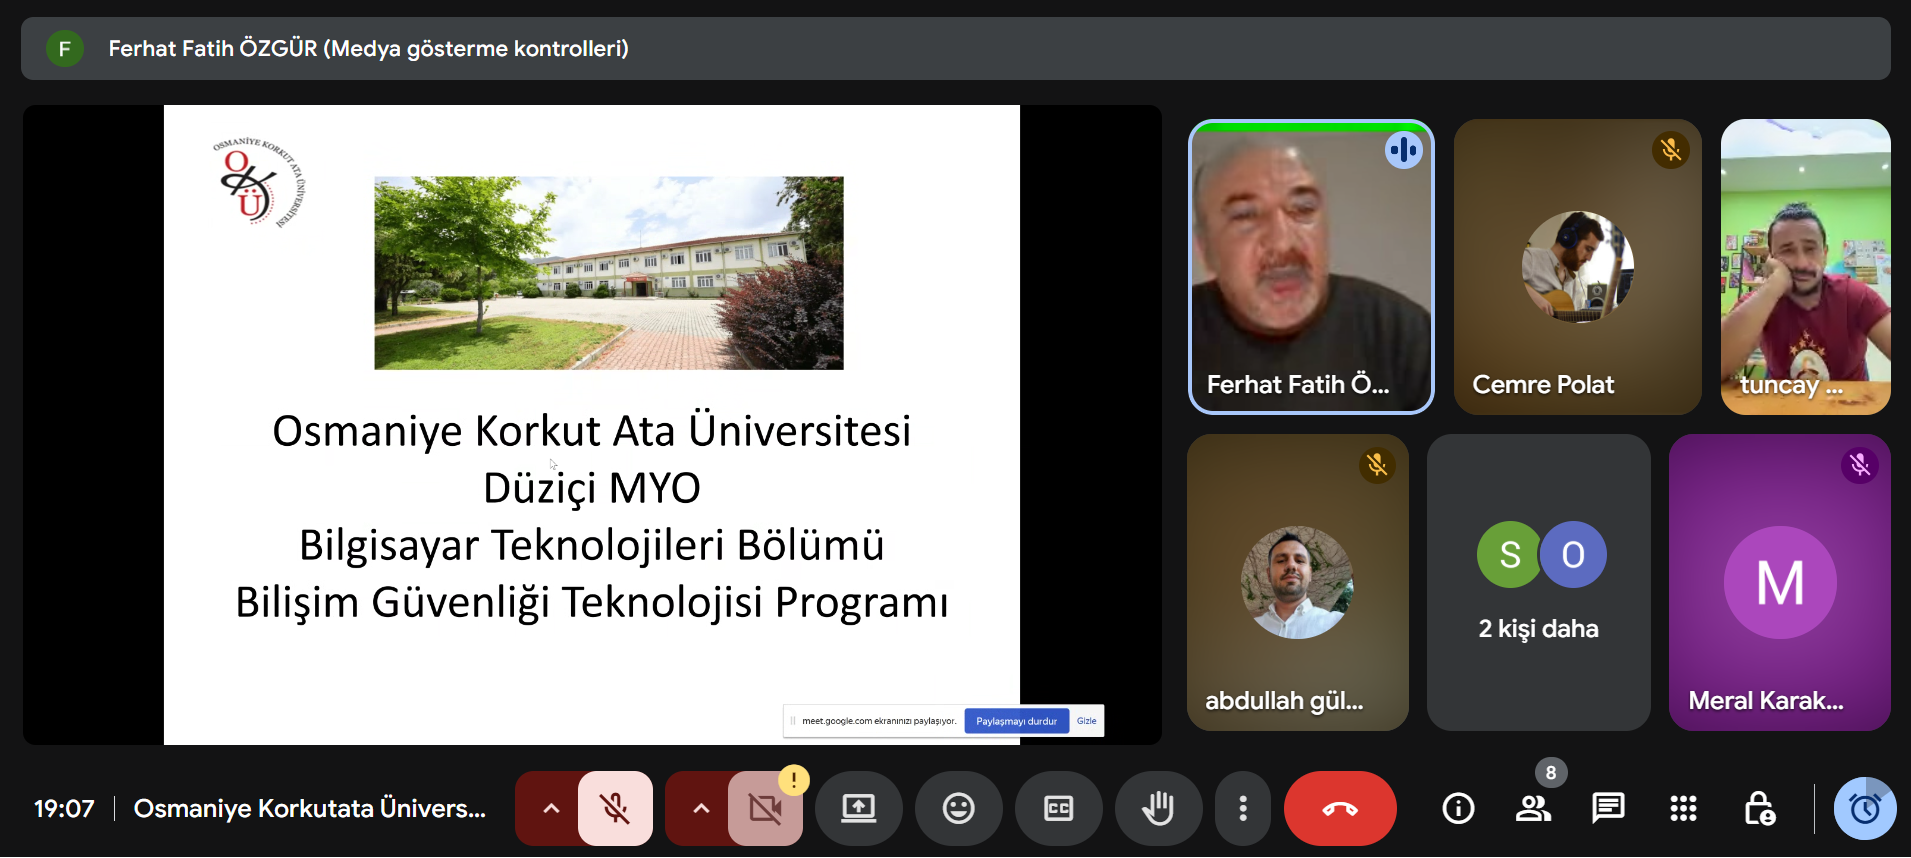This screenshot has width=1911, height=858.
Task: Click the speaking indicator on Ferhat's tile
Action: 1404,150
